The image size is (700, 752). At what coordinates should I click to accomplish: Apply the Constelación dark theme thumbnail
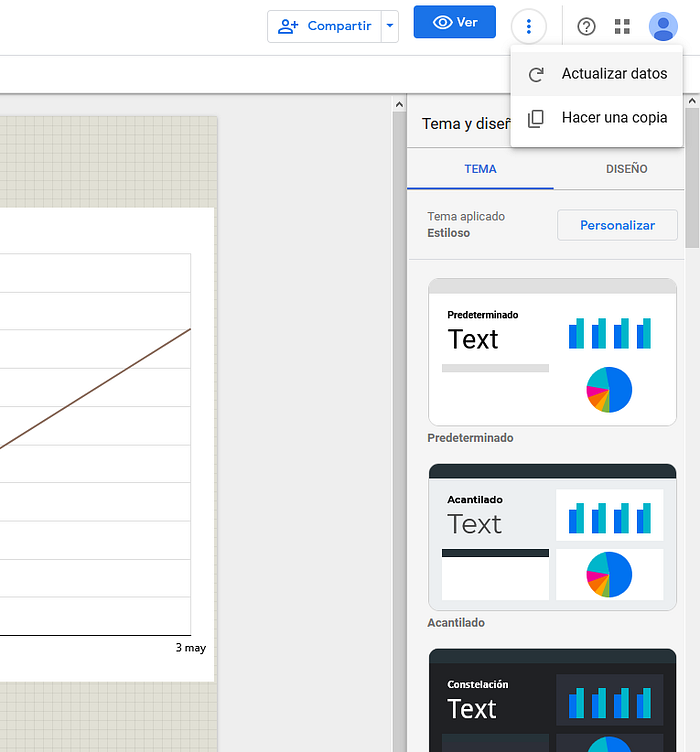click(x=552, y=700)
